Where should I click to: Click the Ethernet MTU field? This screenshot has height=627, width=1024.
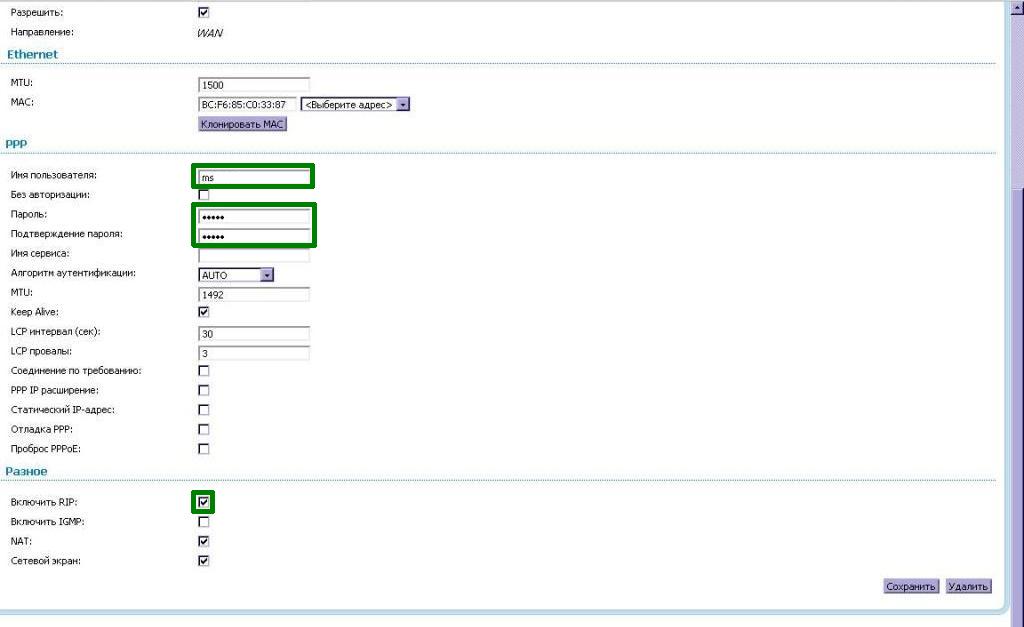click(x=254, y=85)
